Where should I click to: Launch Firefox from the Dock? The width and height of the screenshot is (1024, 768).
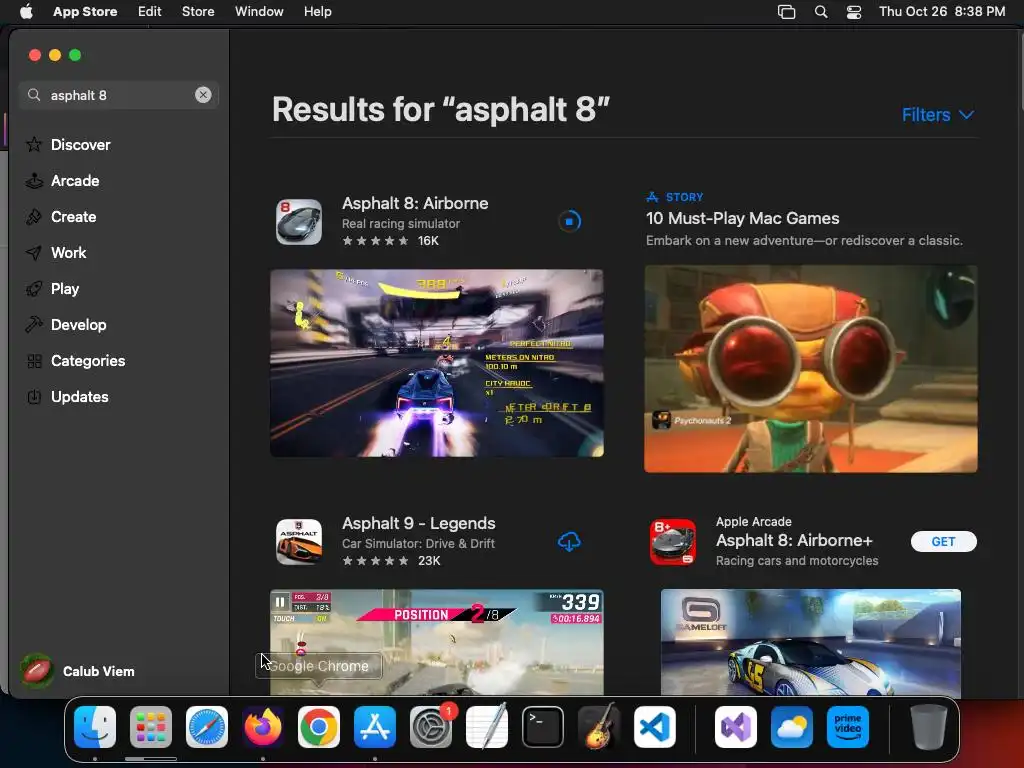(x=263, y=727)
